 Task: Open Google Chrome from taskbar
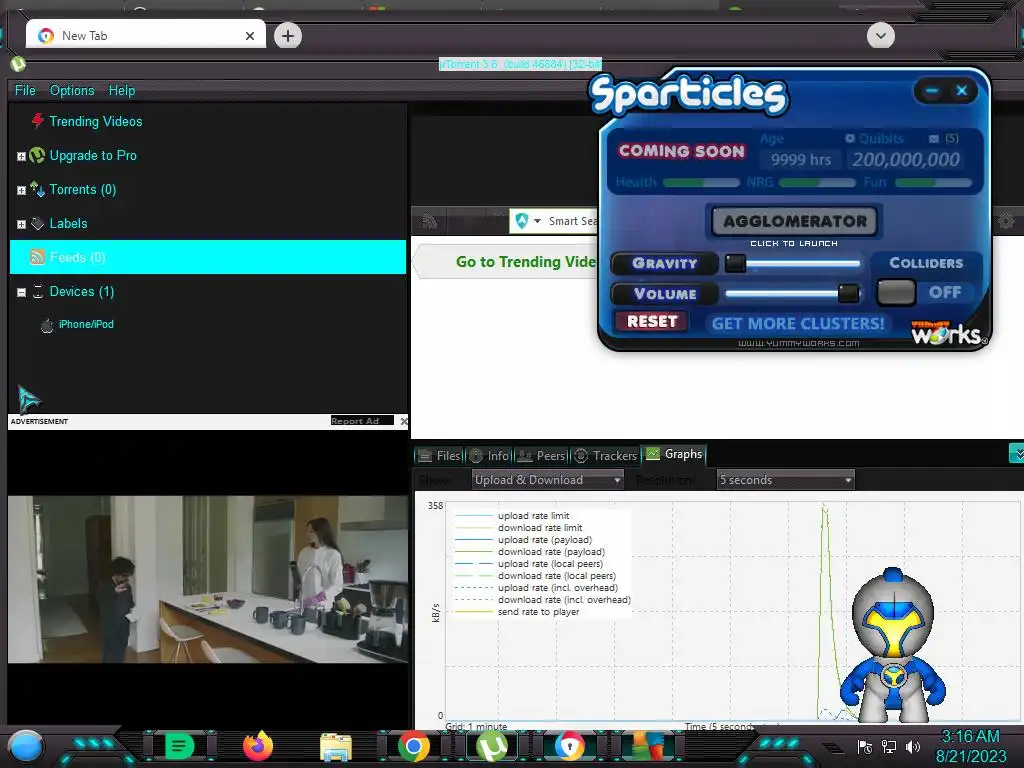point(414,746)
